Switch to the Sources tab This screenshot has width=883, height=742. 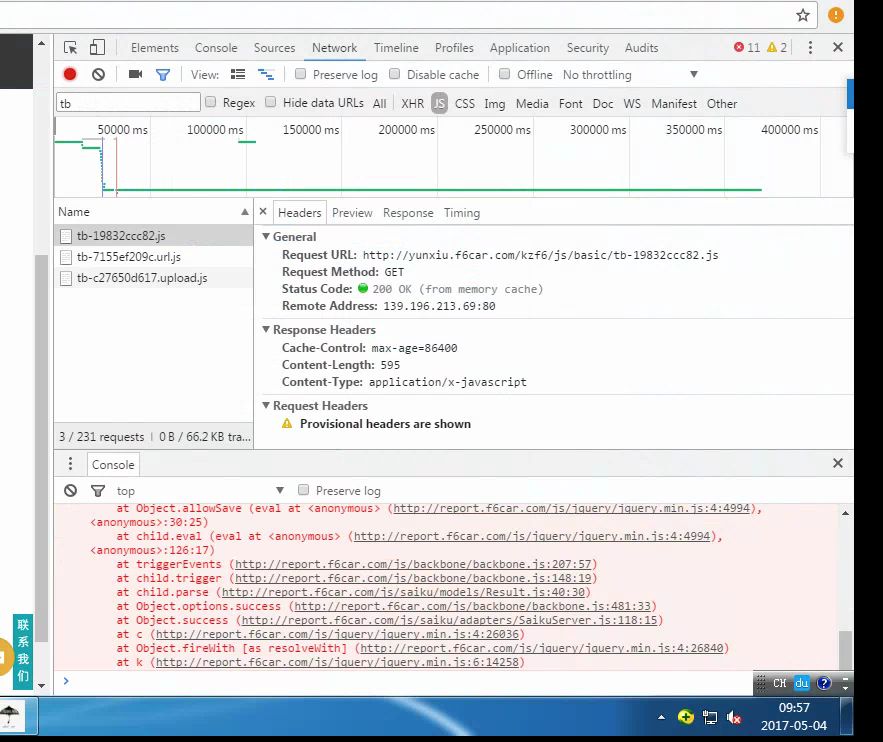274,48
